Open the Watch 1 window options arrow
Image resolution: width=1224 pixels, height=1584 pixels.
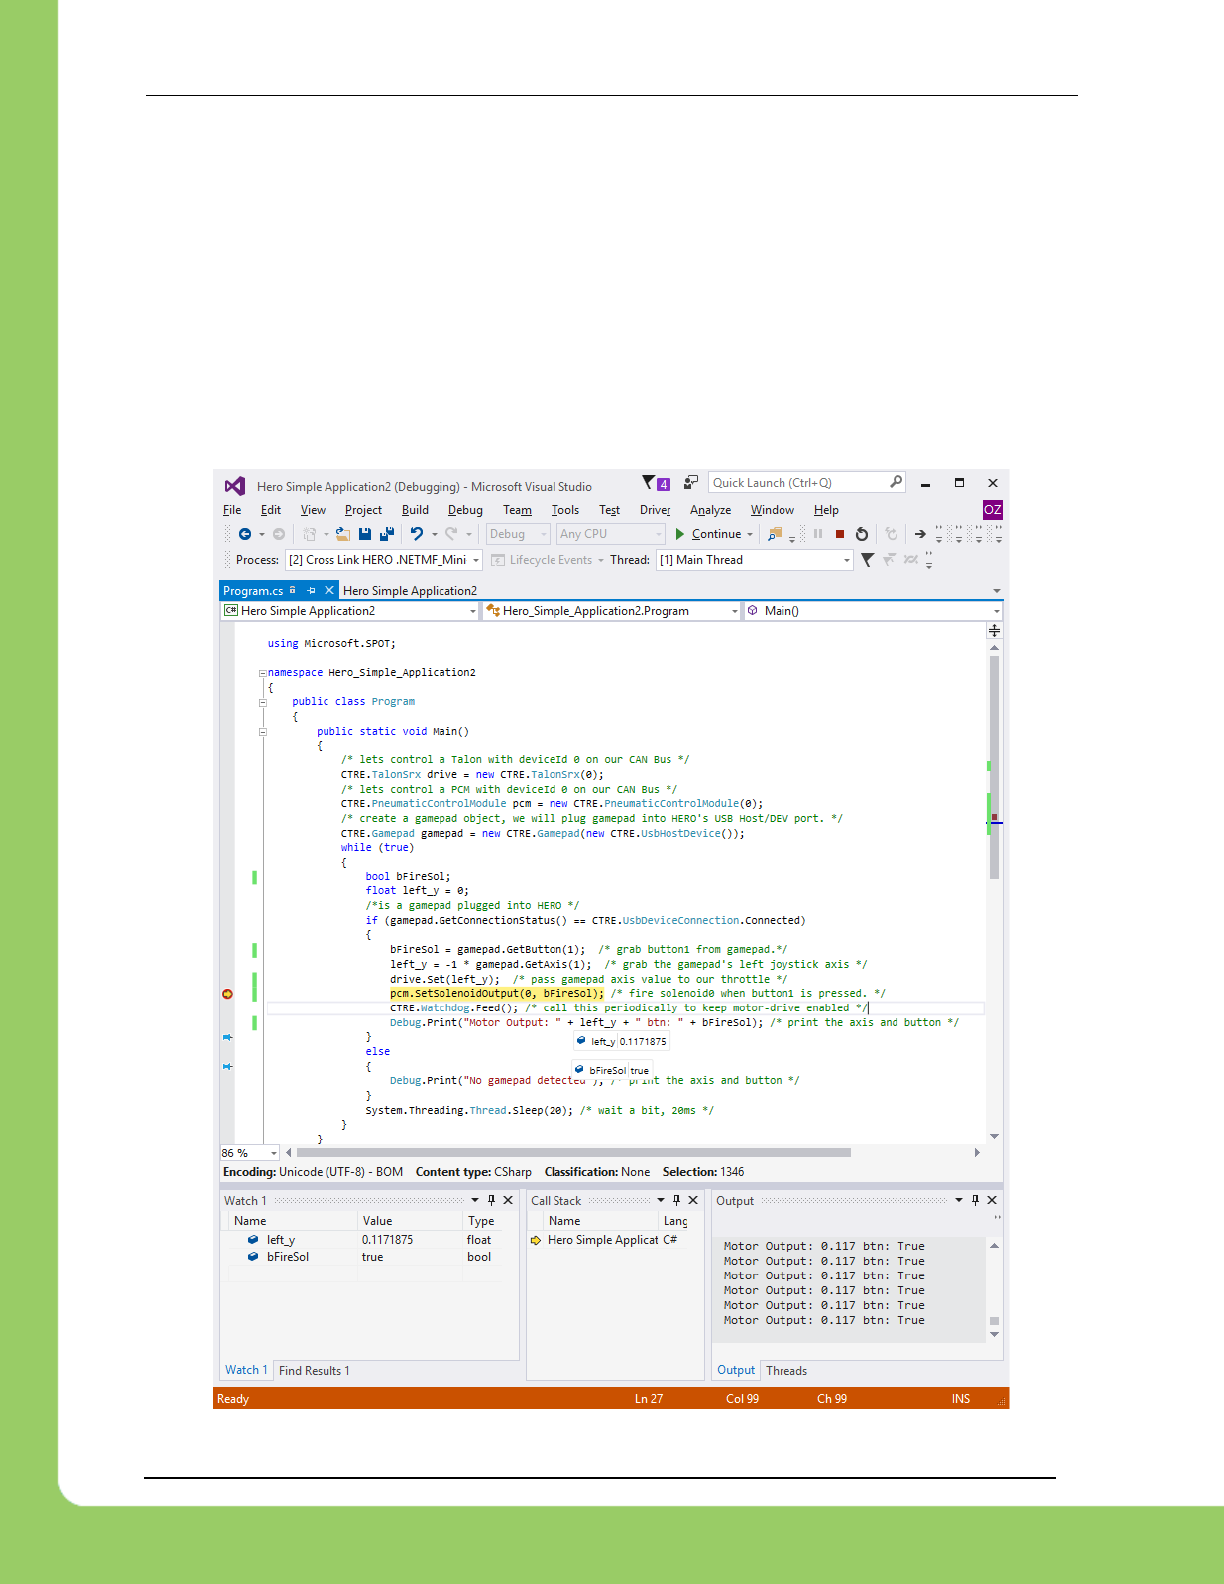(475, 1200)
